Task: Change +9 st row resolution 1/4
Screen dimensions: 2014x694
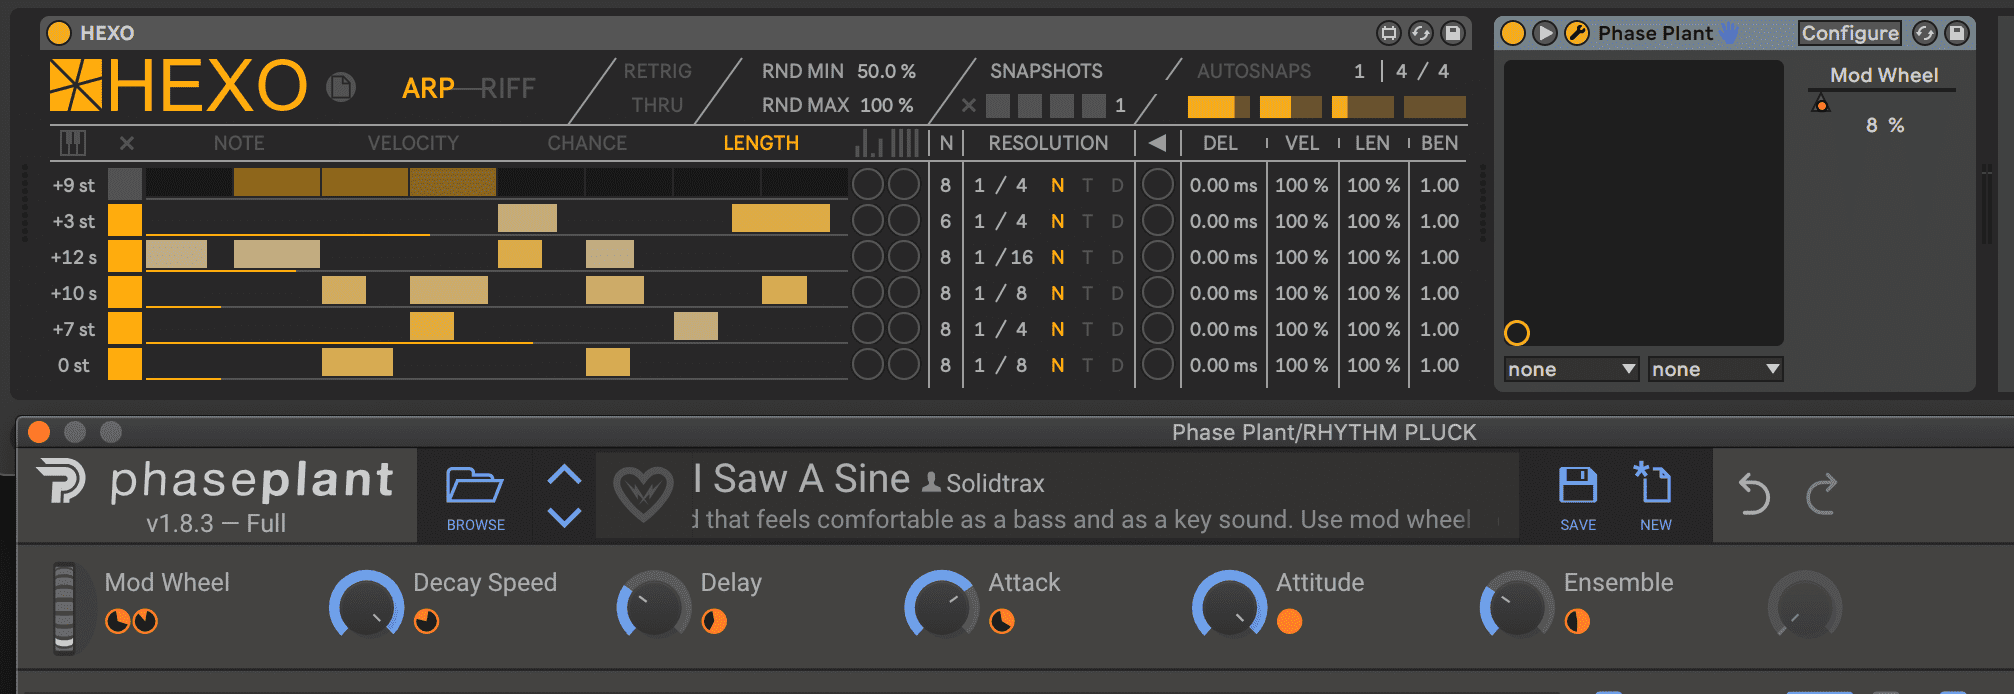Action: (1000, 185)
